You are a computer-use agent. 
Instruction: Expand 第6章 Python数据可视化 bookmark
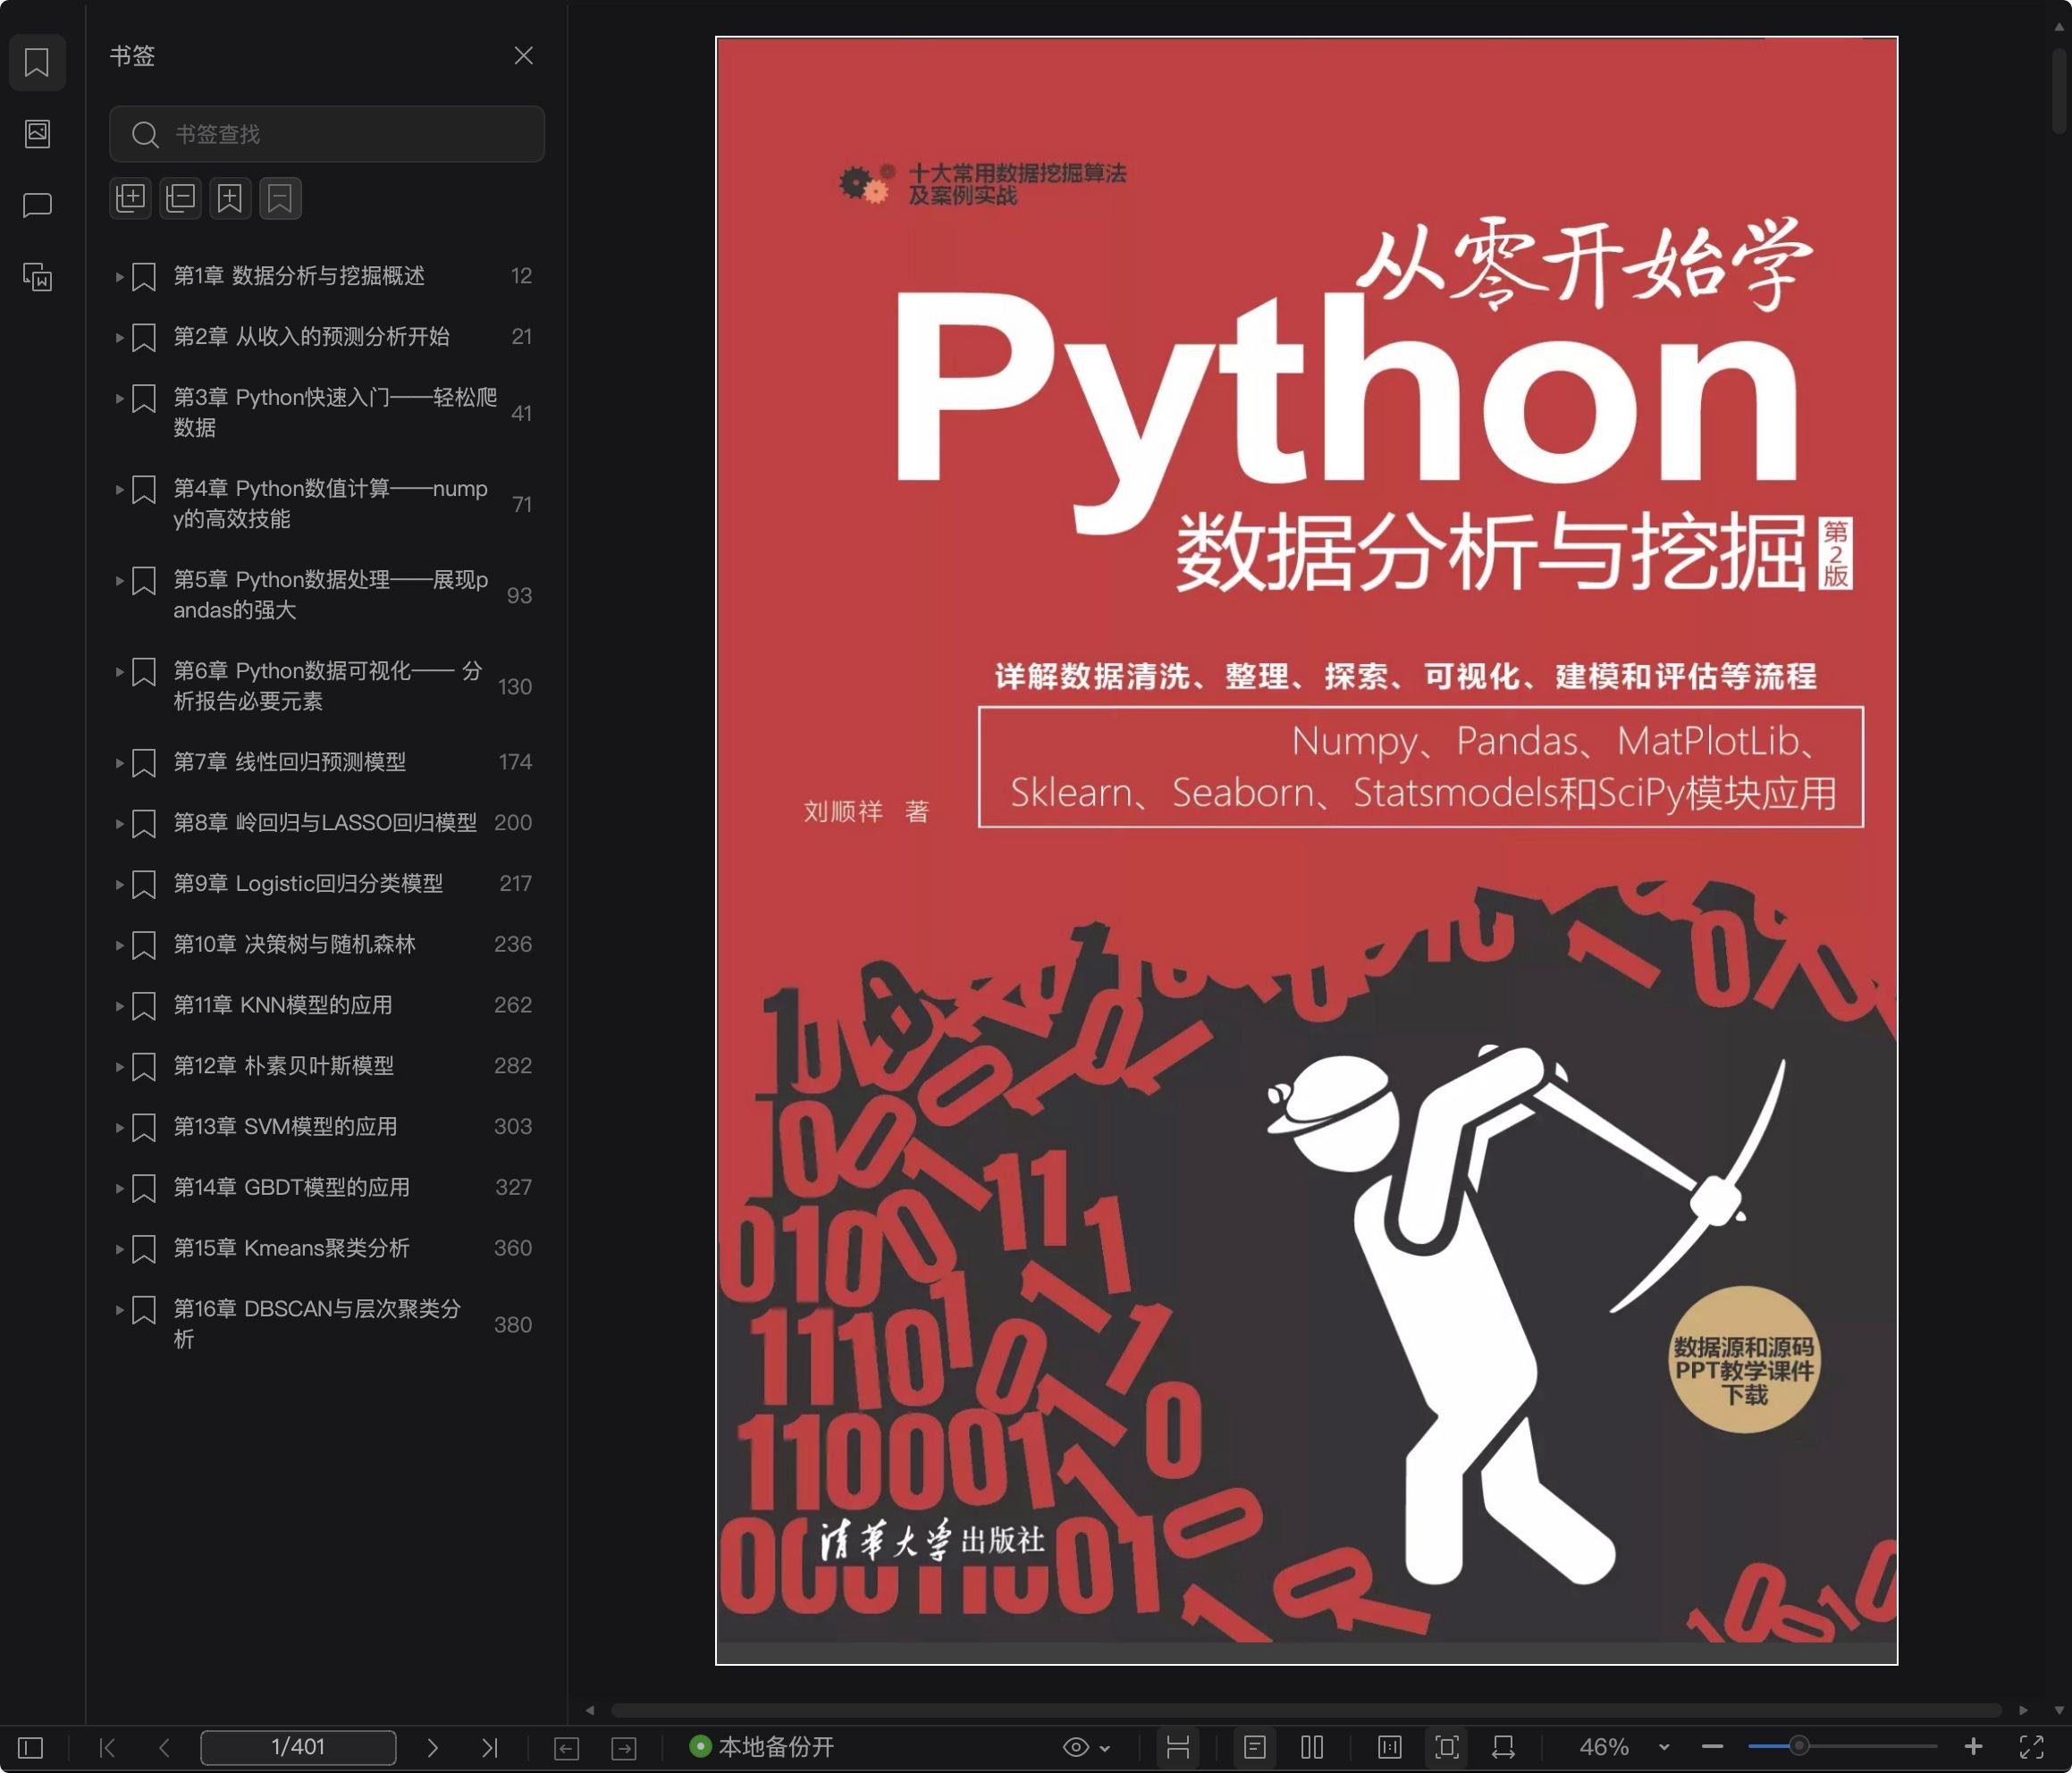(x=119, y=671)
